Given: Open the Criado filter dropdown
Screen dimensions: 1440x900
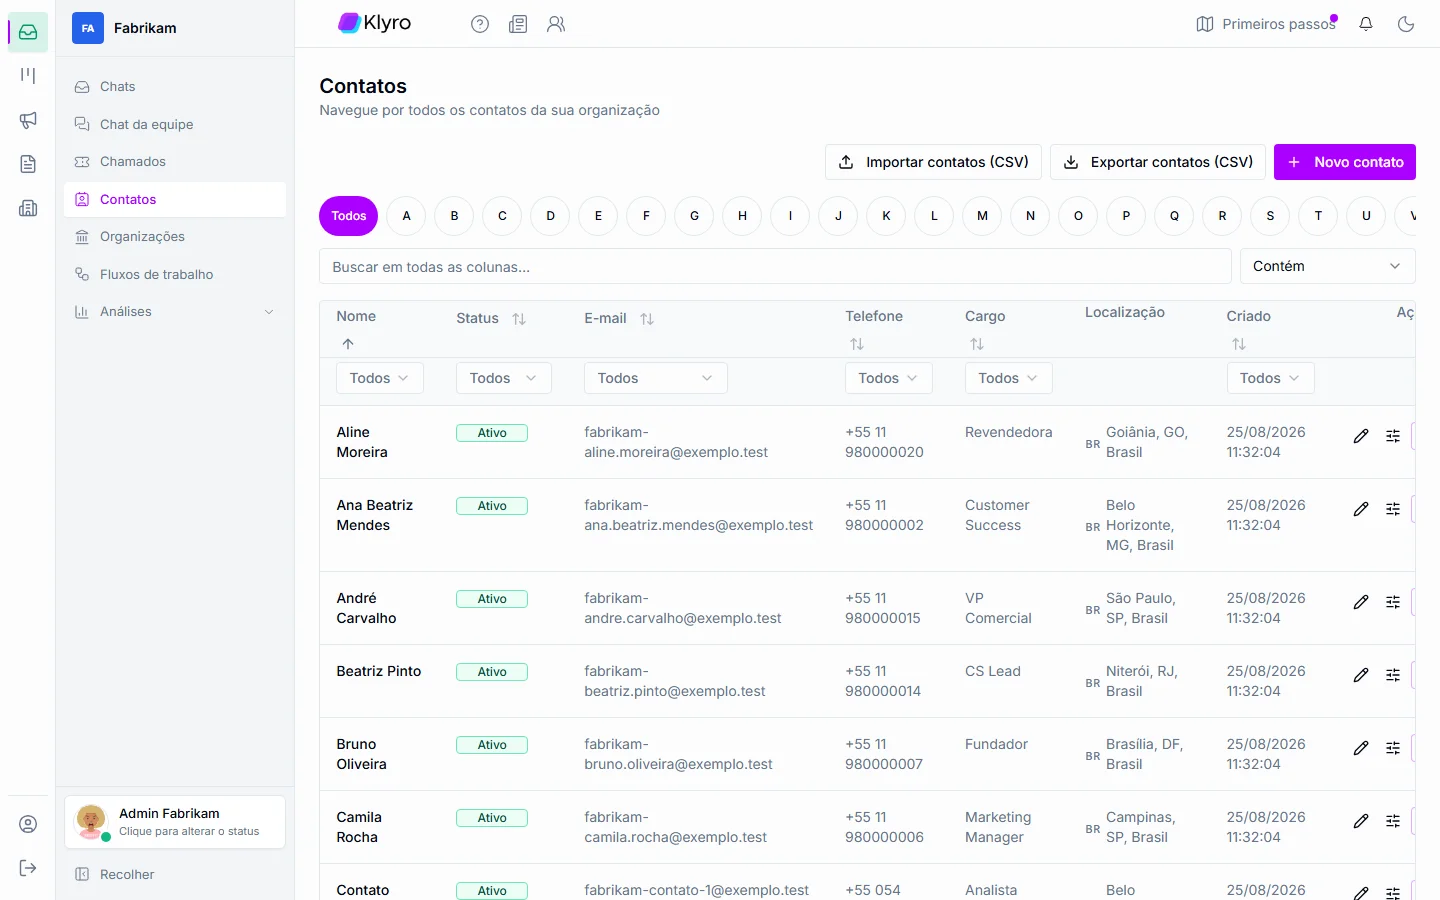Looking at the screenshot, I should [1270, 378].
